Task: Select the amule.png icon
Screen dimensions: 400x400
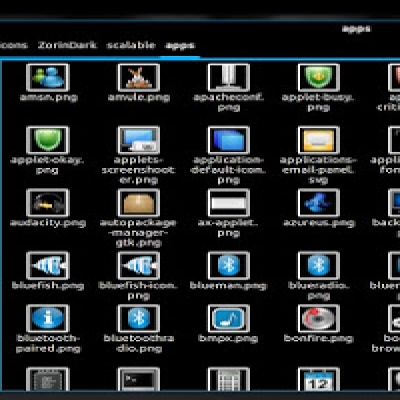Action: (138, 77)
